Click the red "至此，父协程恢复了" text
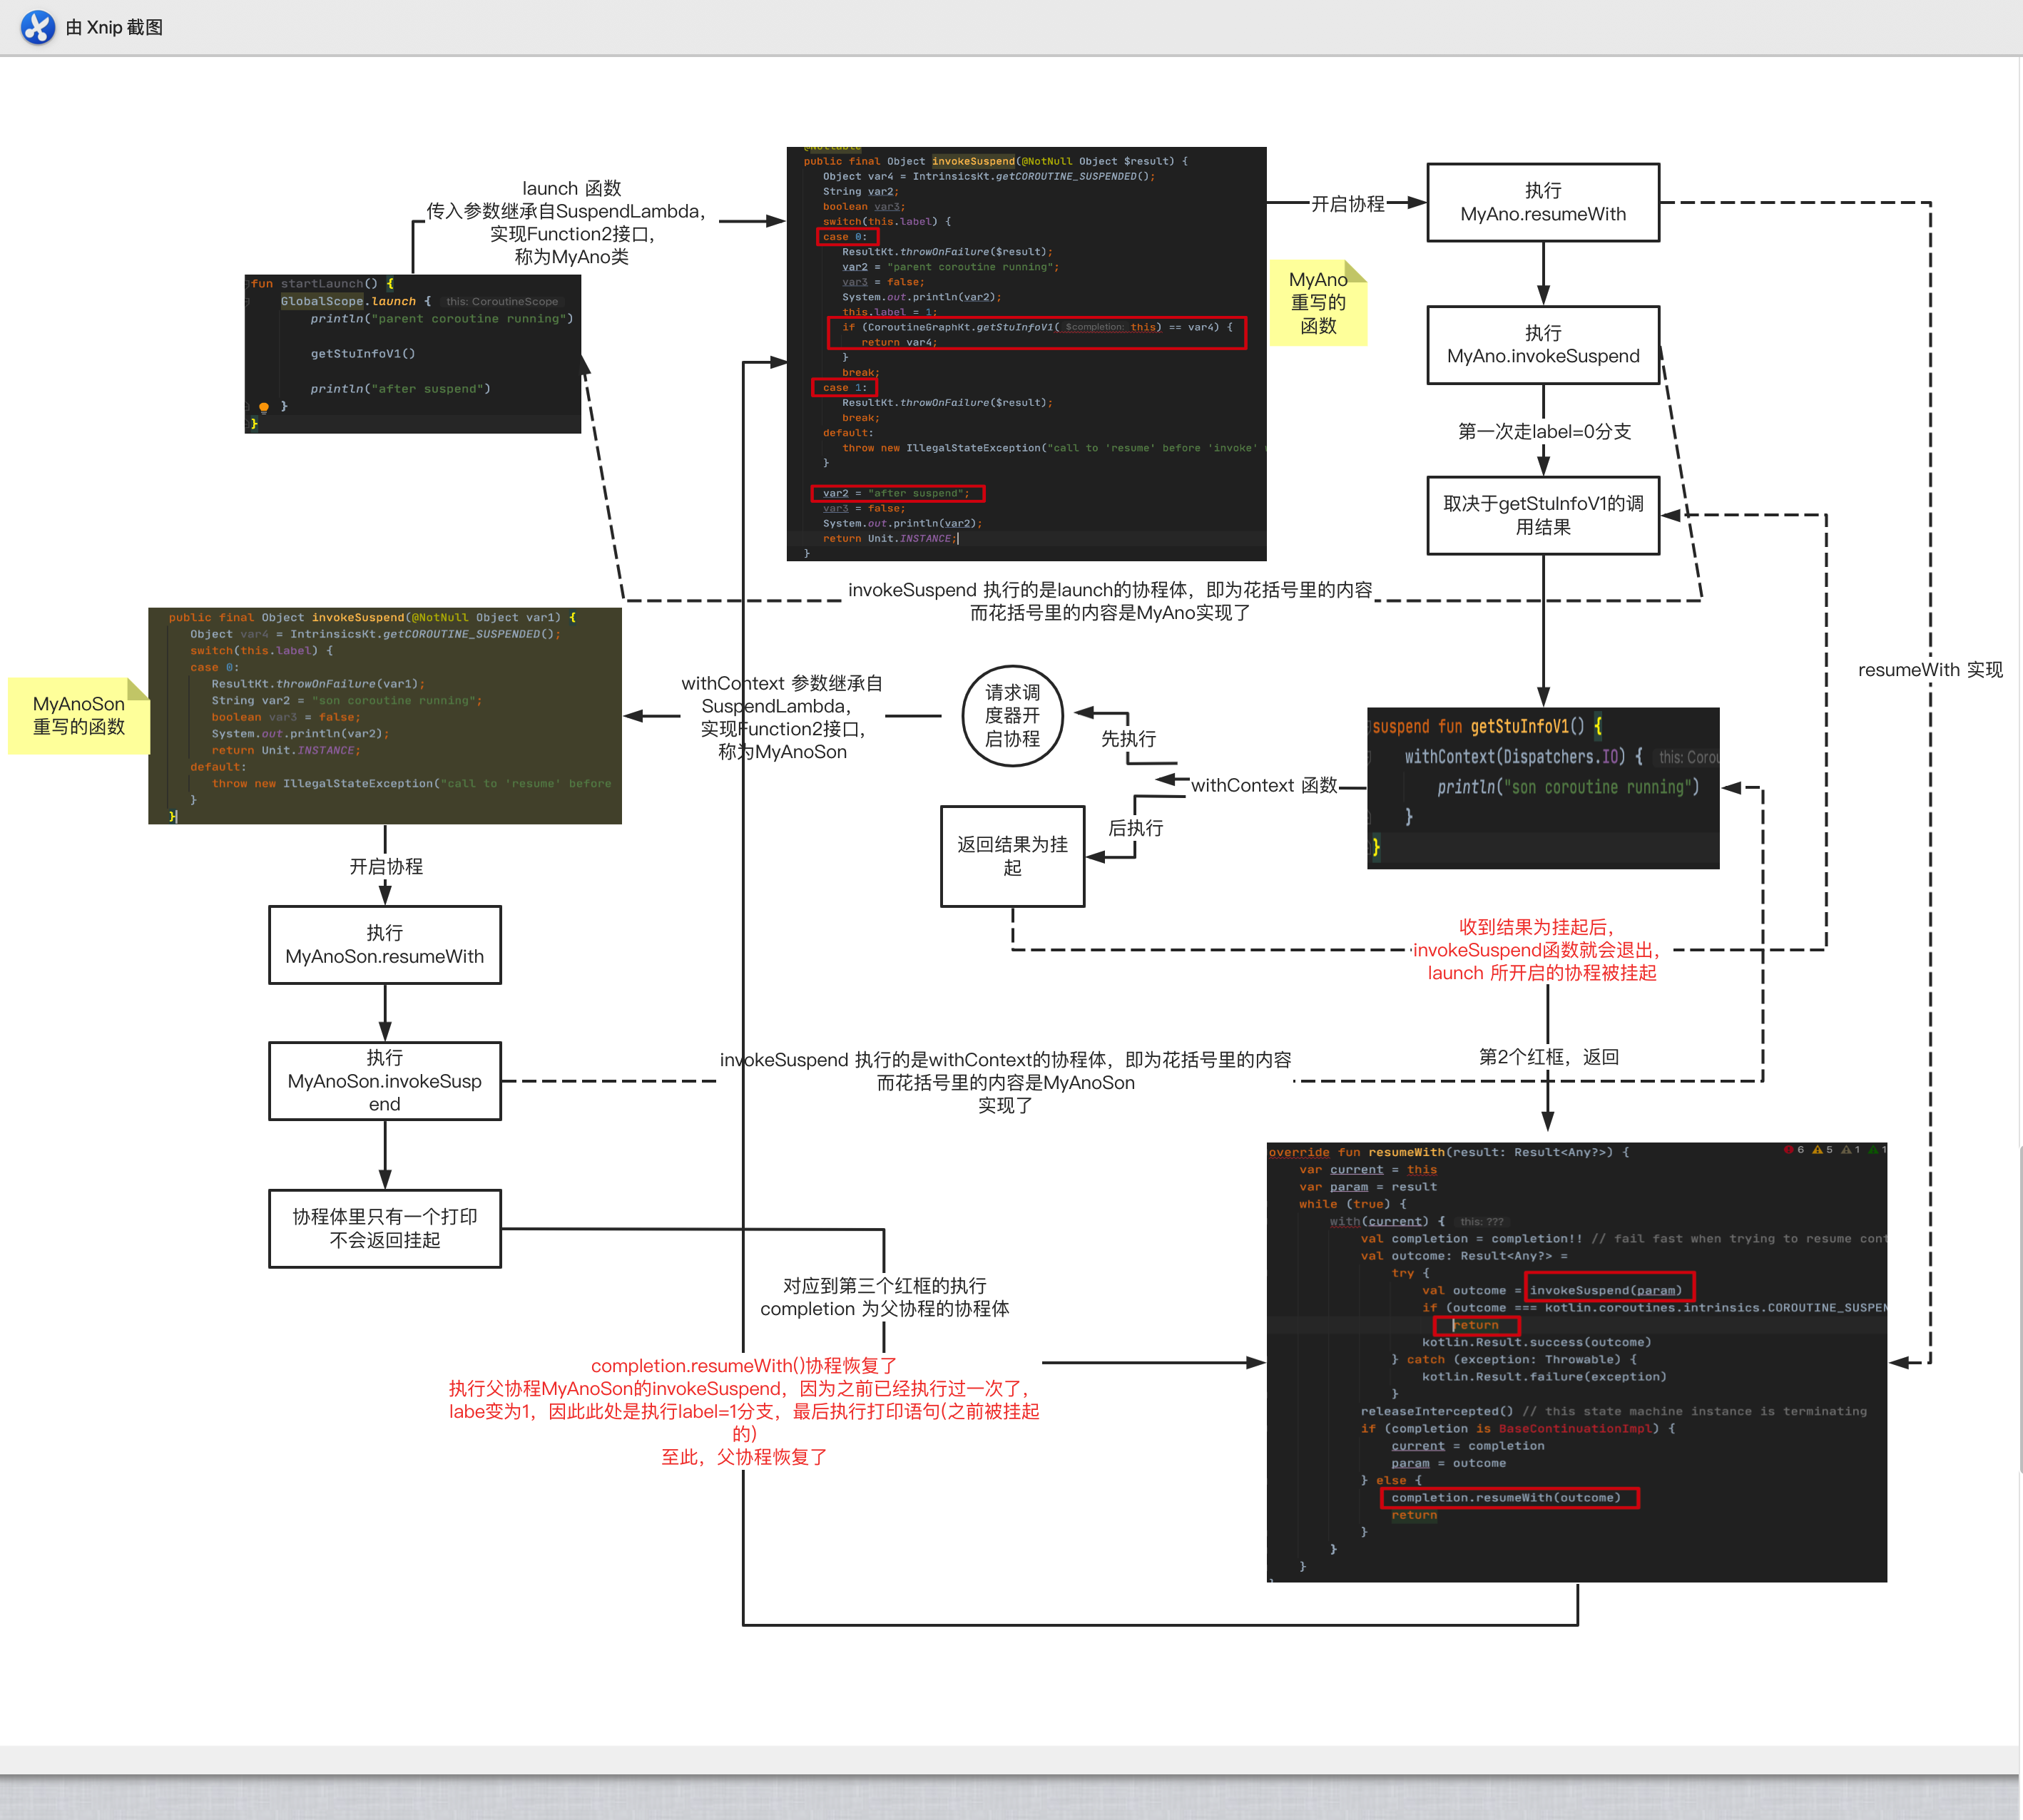This screenshot has width=2023, height=1820. tap(744, 1456)
